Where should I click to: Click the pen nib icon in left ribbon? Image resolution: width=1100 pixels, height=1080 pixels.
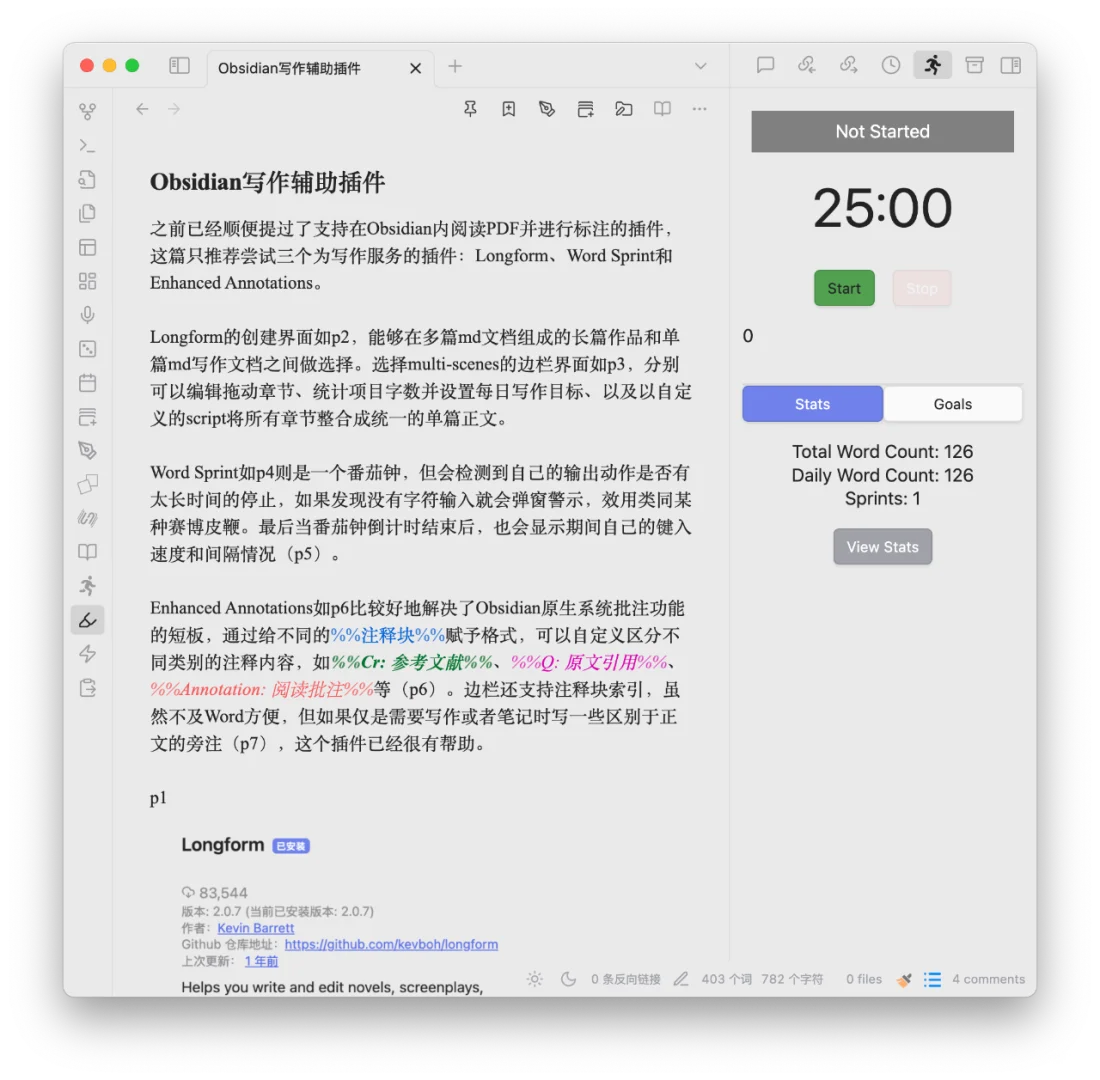coord(88,451)
